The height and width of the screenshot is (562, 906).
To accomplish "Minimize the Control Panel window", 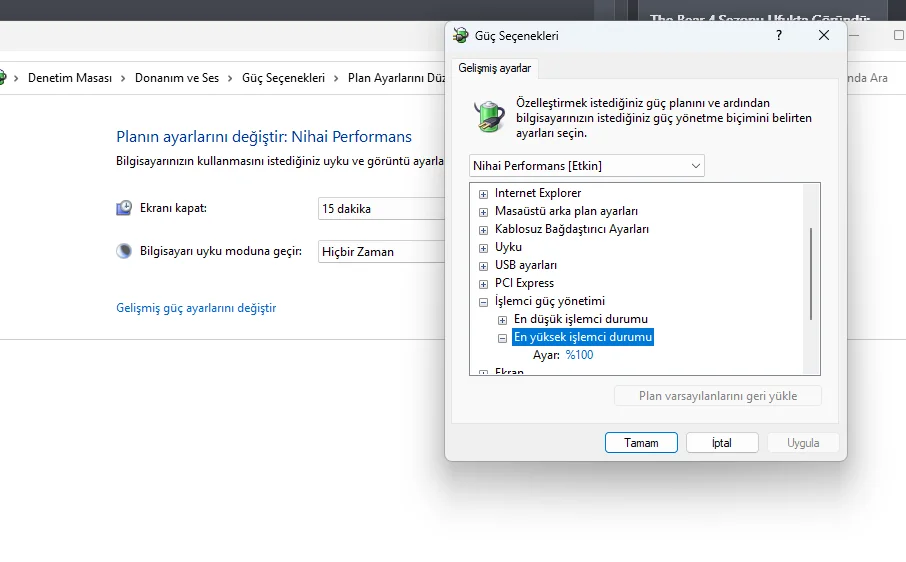I will pyautogui.click(x=854, y=35).
